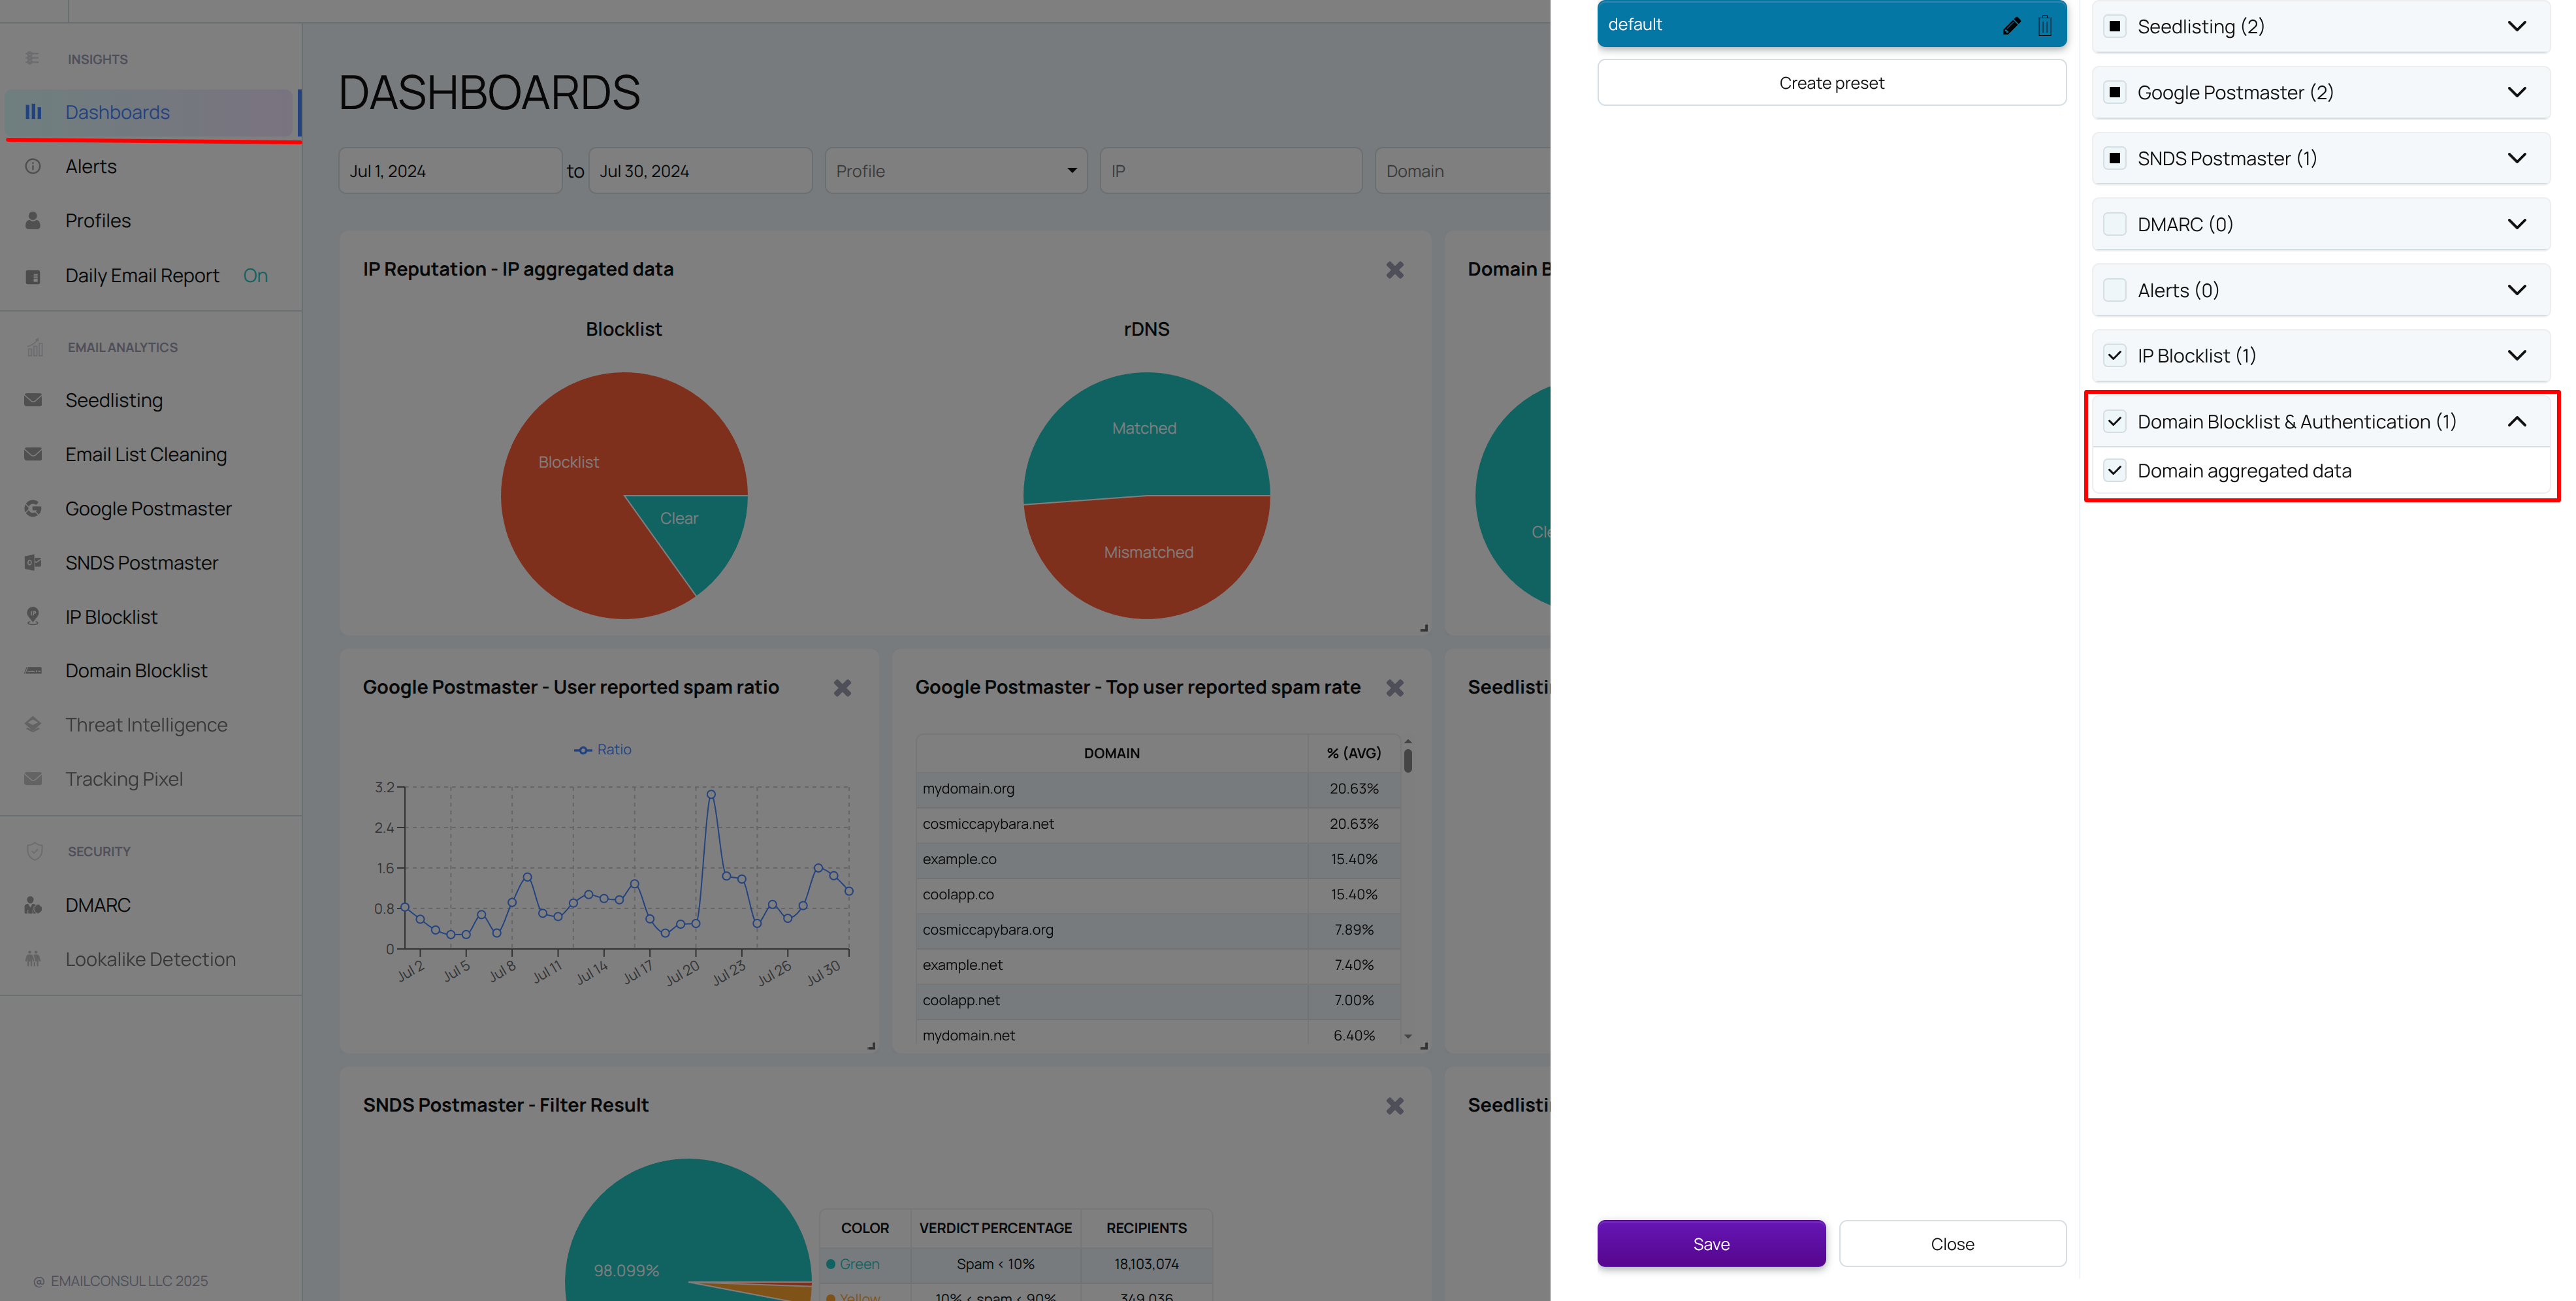Viewport: 2576px width, 1301px height.
Task: Uncheck the IP Blocklist (1) checkbox
Action: coord(2114,356)
